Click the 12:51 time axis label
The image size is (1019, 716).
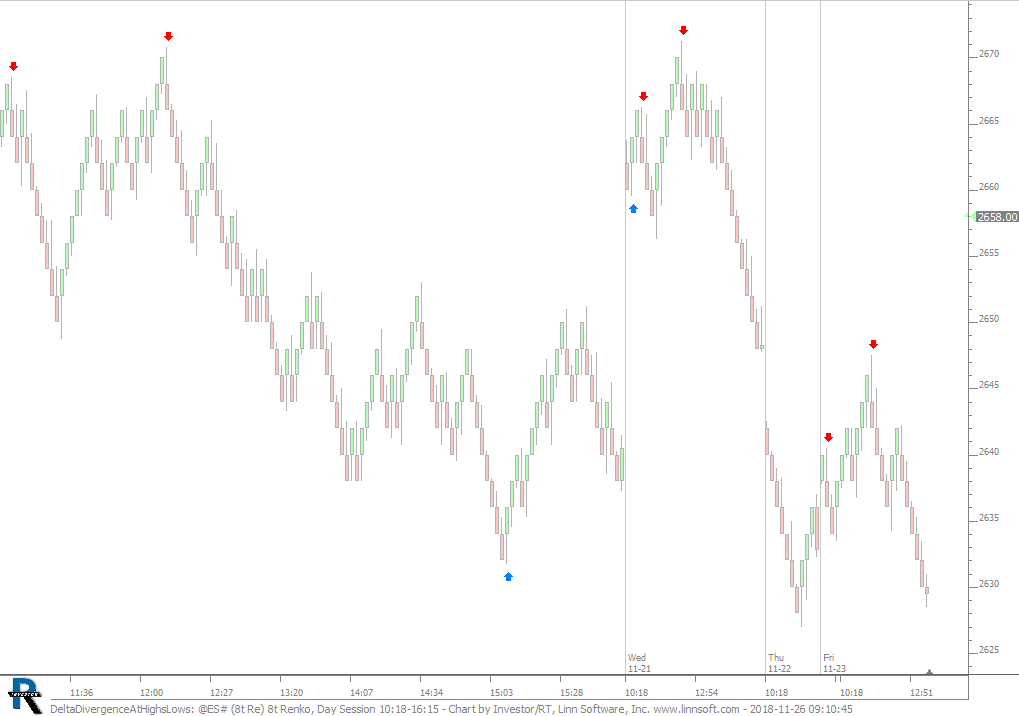coord(922,693)
